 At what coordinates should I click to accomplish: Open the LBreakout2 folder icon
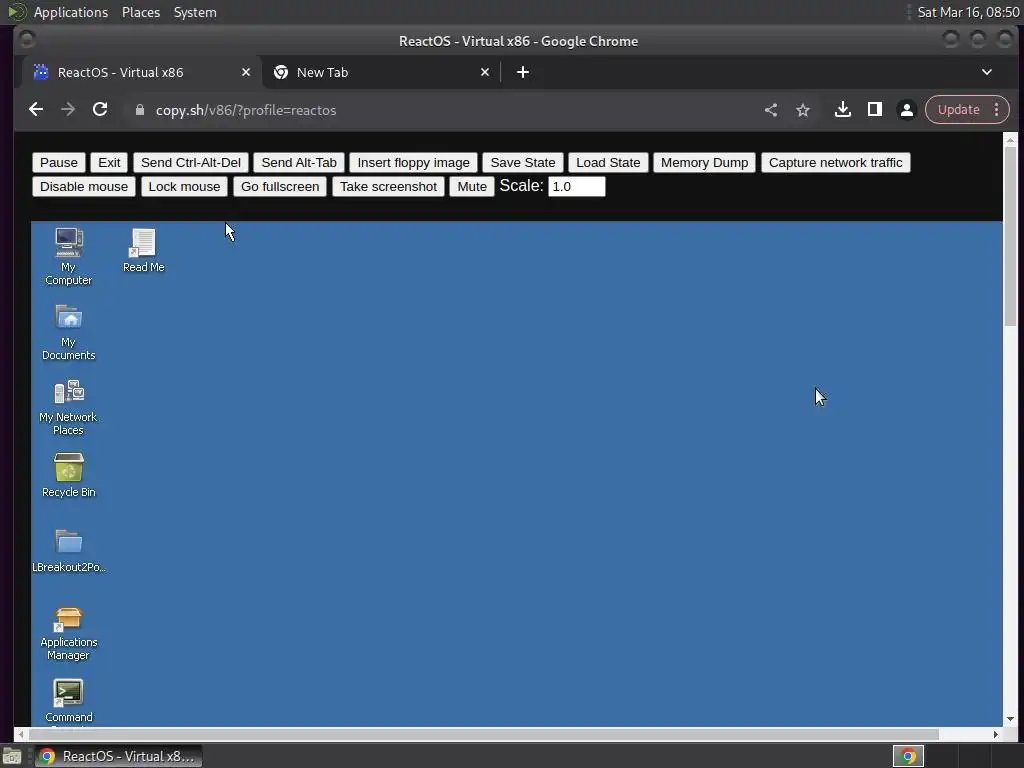(x=69, y=551)
